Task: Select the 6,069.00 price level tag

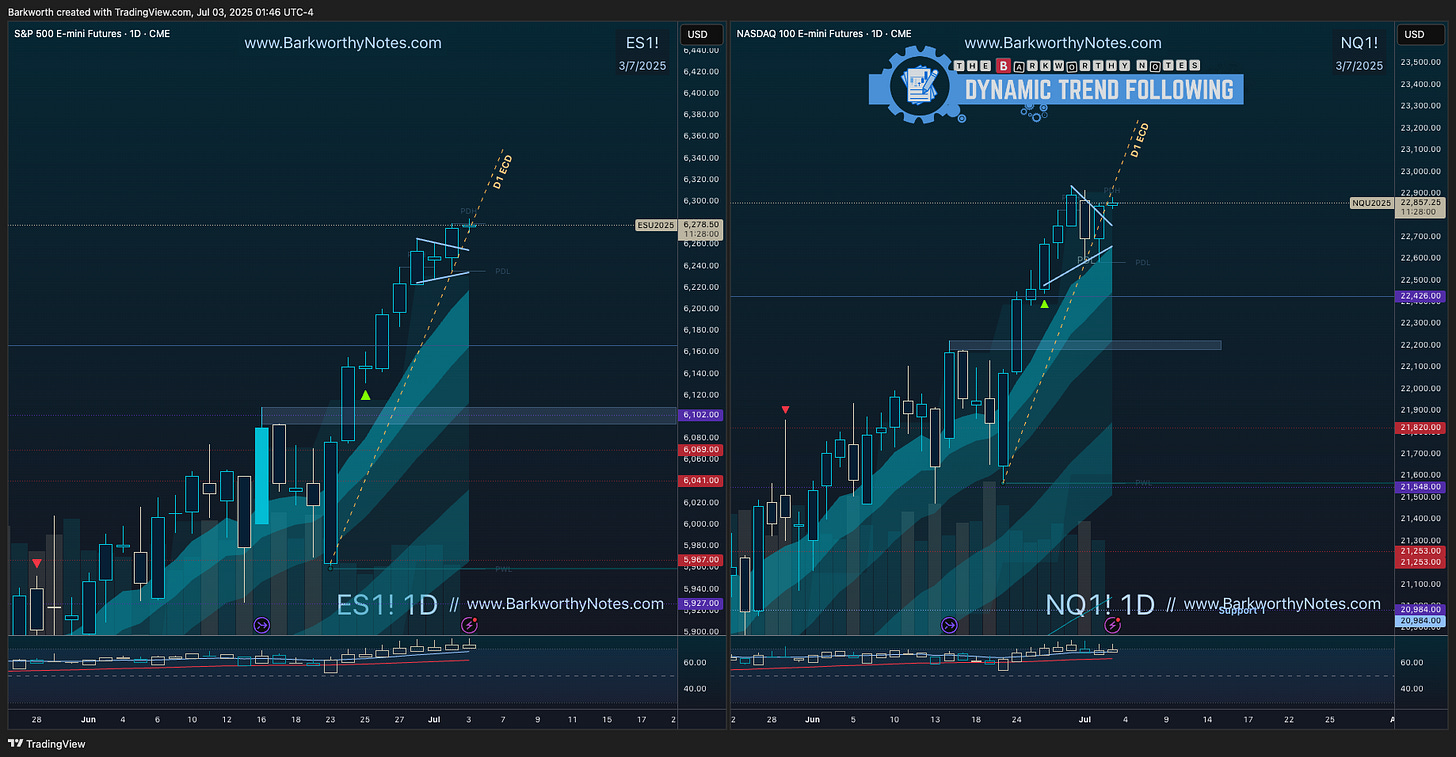Action: point(701,450)
